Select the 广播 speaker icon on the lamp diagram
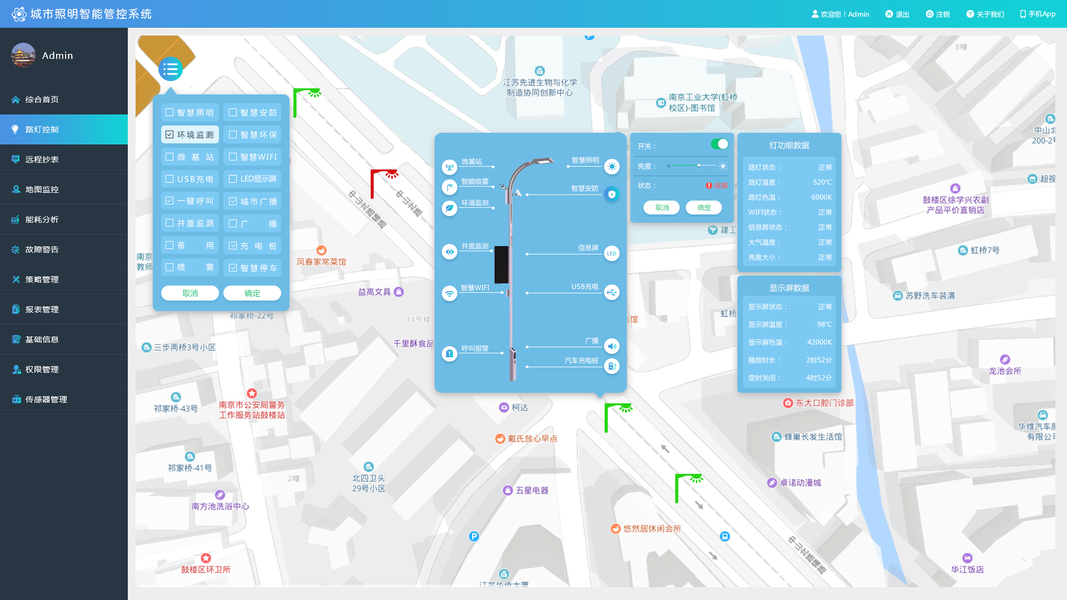 tap(612, 346)
